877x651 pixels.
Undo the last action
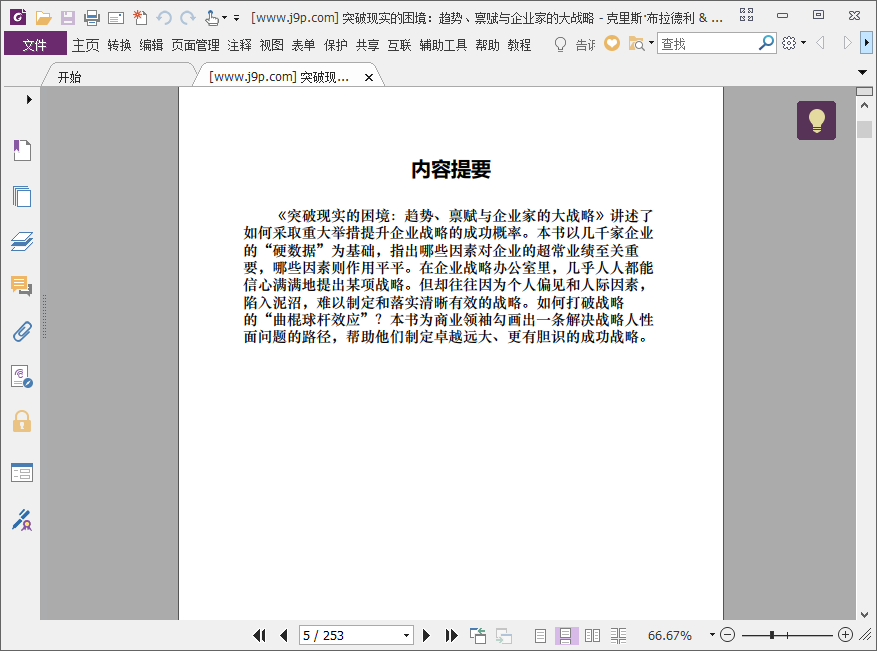click(164, 18)
